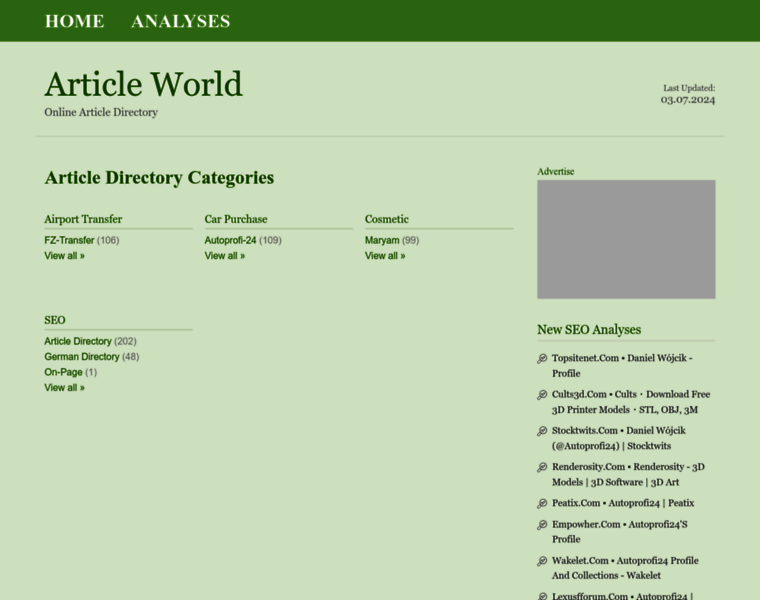Viewport: 760px width, 600px height.
Task: Click View all under SEO
Action: (x=64, y=388)
